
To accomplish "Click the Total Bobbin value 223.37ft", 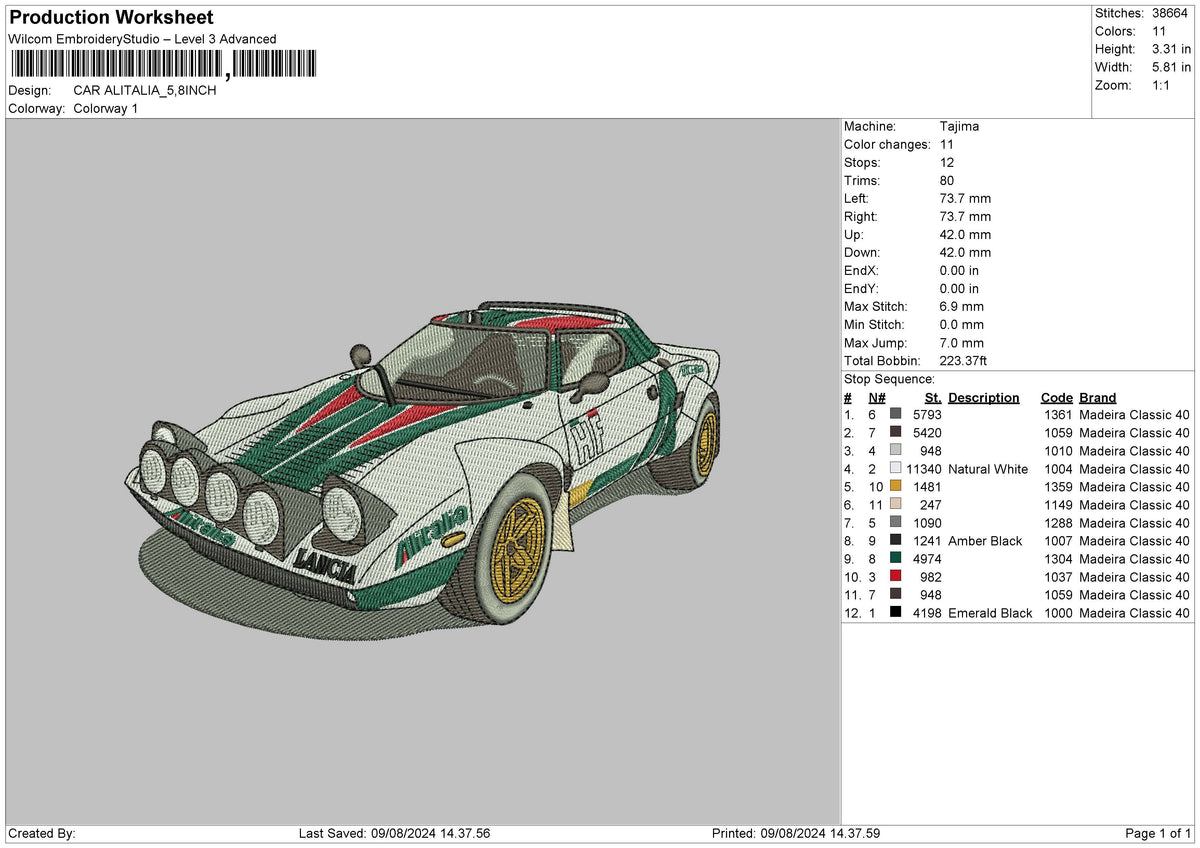I will (963, 360).
